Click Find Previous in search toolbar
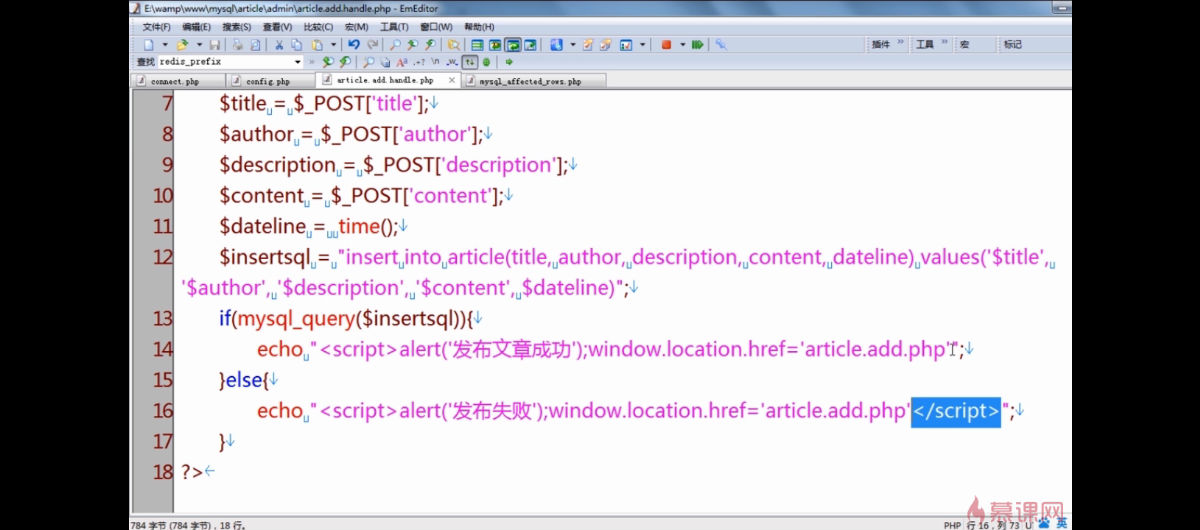The width and height of the screenshot is (1200, 530). point(343,61)
